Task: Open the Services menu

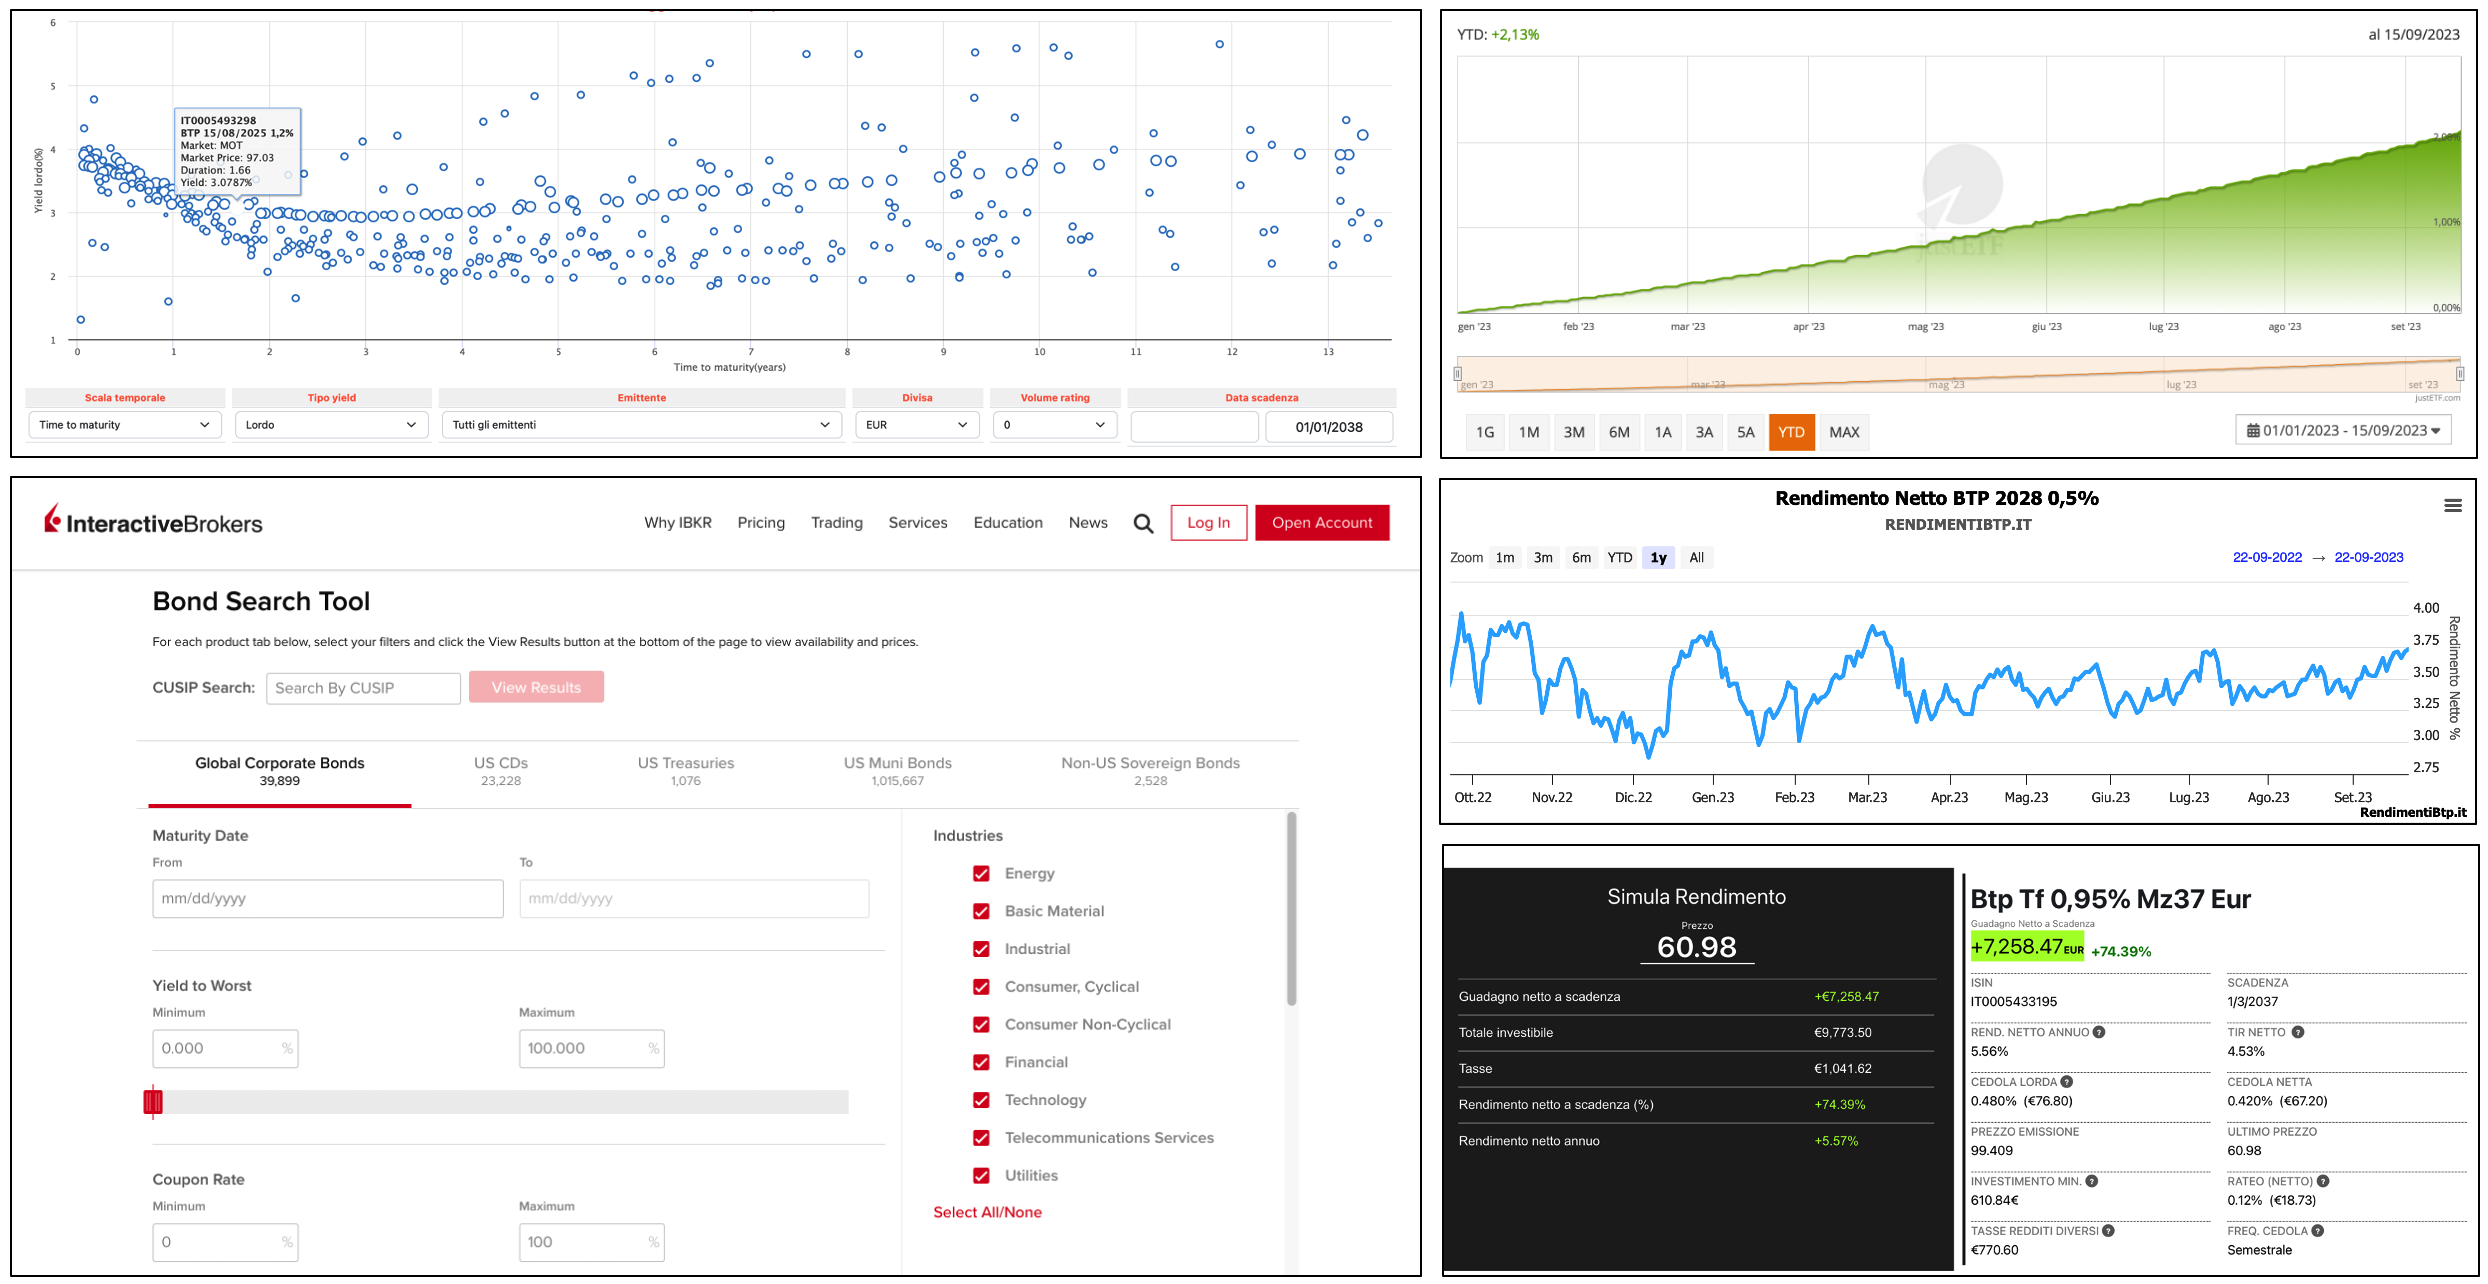Action: point(918,523)
